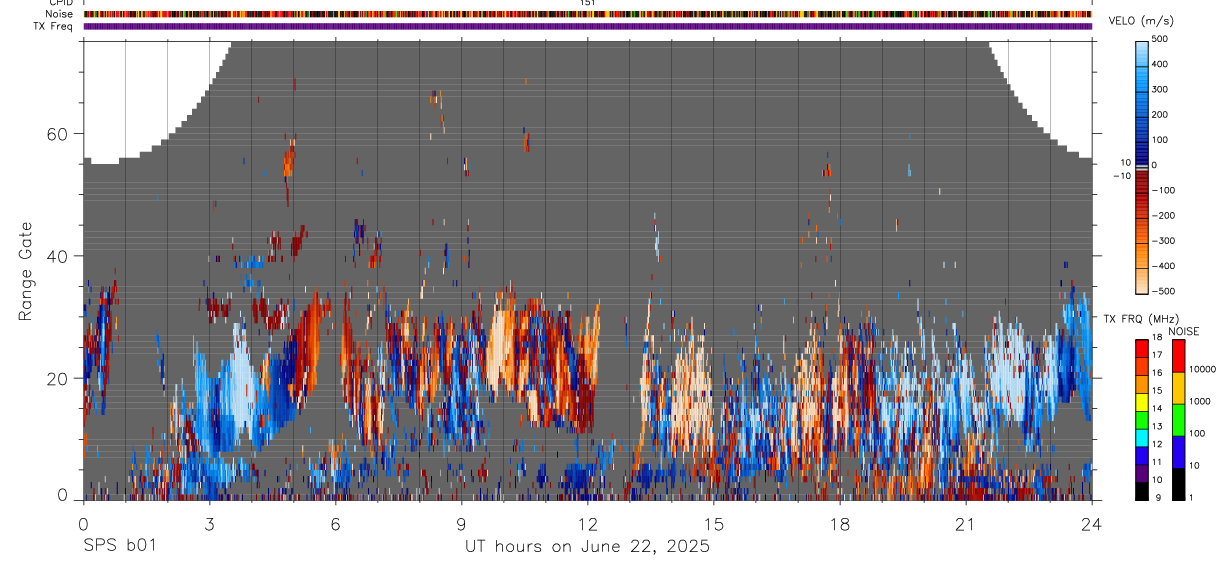Image resolution: width=1228 pixels, height=567 pixels.
Task: Click the x-axis tick label '6'
Action: pos(335,525)
